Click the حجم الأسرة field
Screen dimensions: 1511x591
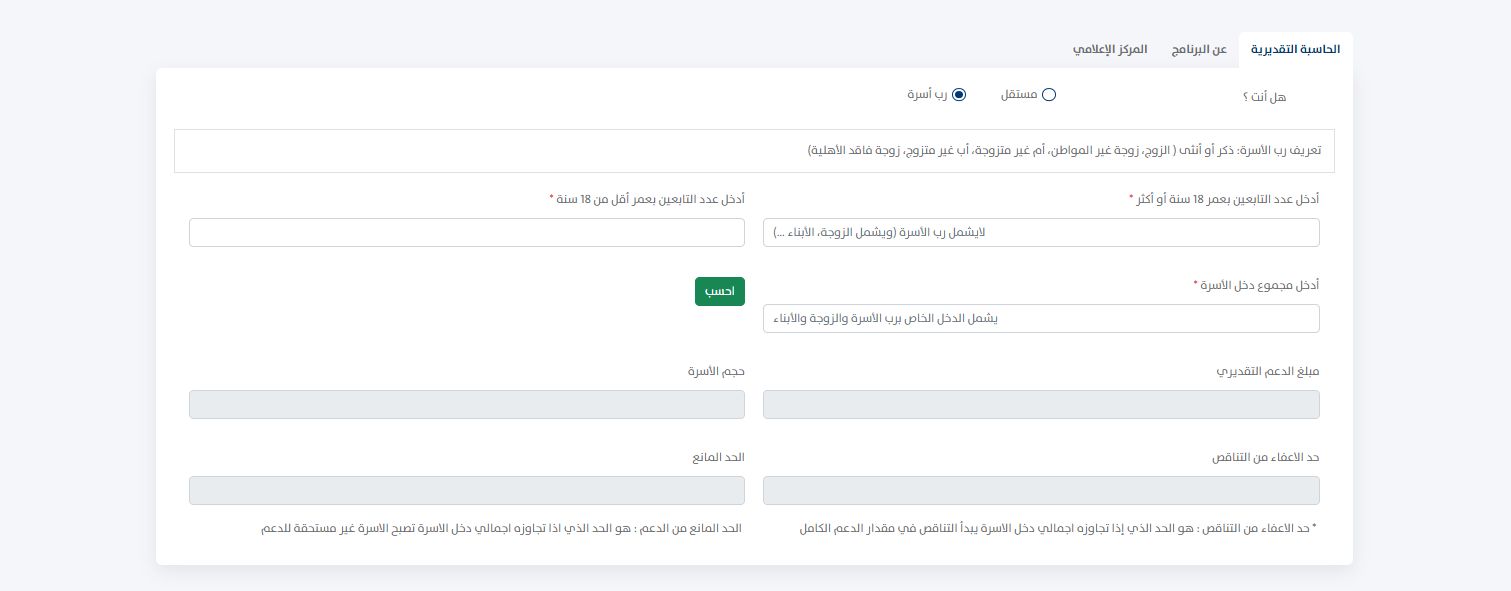(x=467, y=404)
